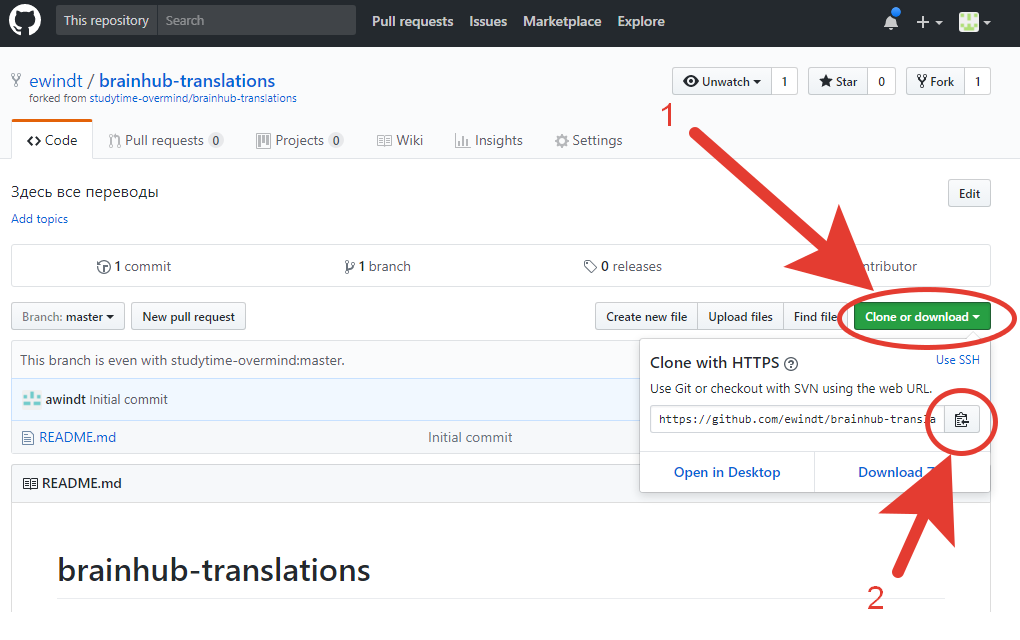The image size is (1020, 640).
Task: Open Pull requests in the top navigation
Action: point(412,21)
